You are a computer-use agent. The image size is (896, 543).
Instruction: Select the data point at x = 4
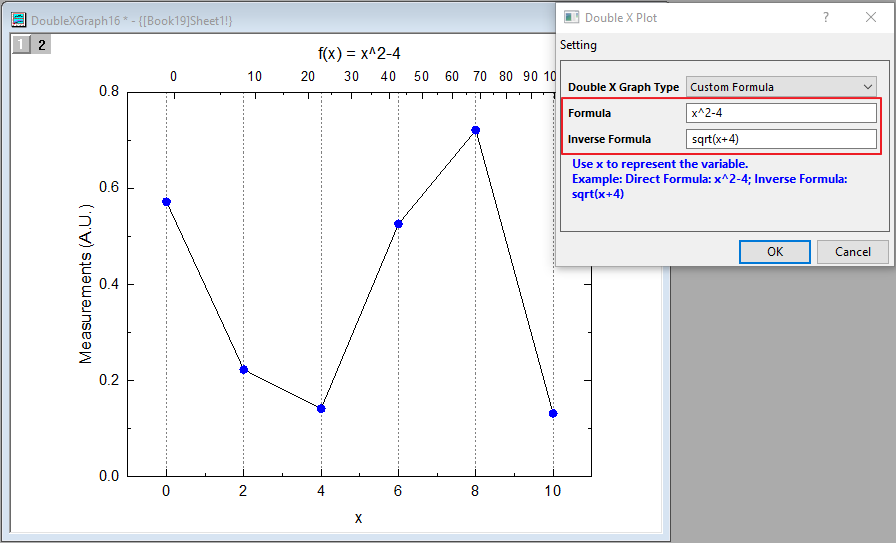[x=321, y=409]
